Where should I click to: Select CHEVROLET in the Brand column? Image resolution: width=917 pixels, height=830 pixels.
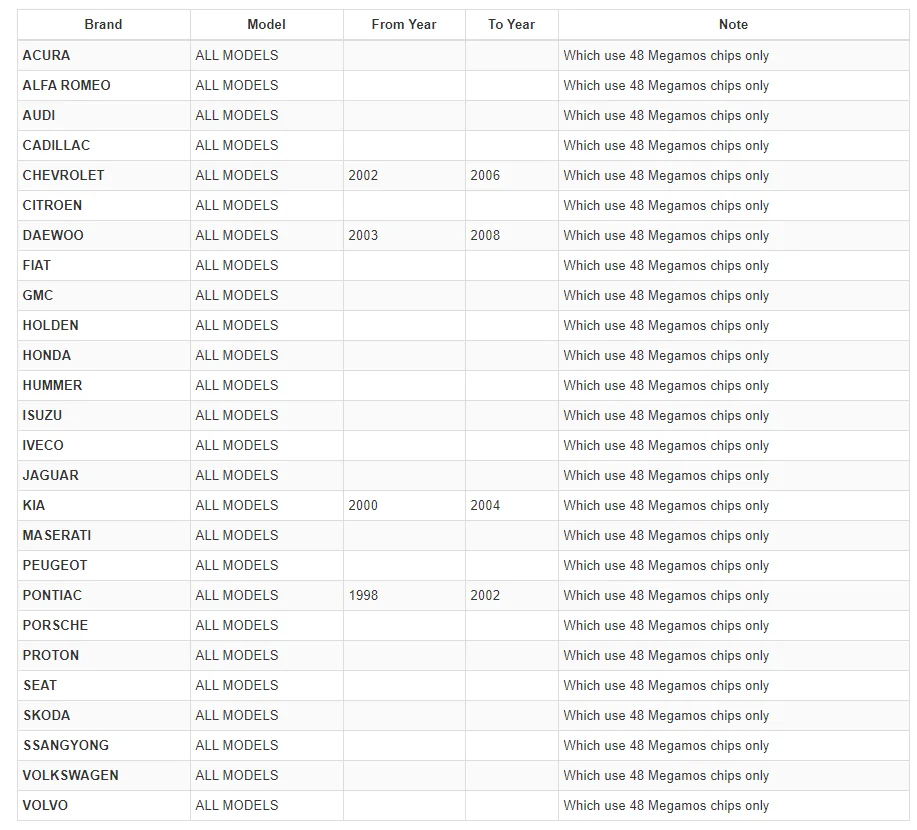64,175
